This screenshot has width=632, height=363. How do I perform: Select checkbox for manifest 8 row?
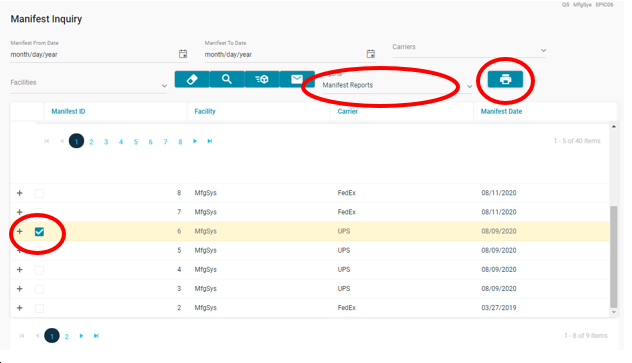(39, 193)
